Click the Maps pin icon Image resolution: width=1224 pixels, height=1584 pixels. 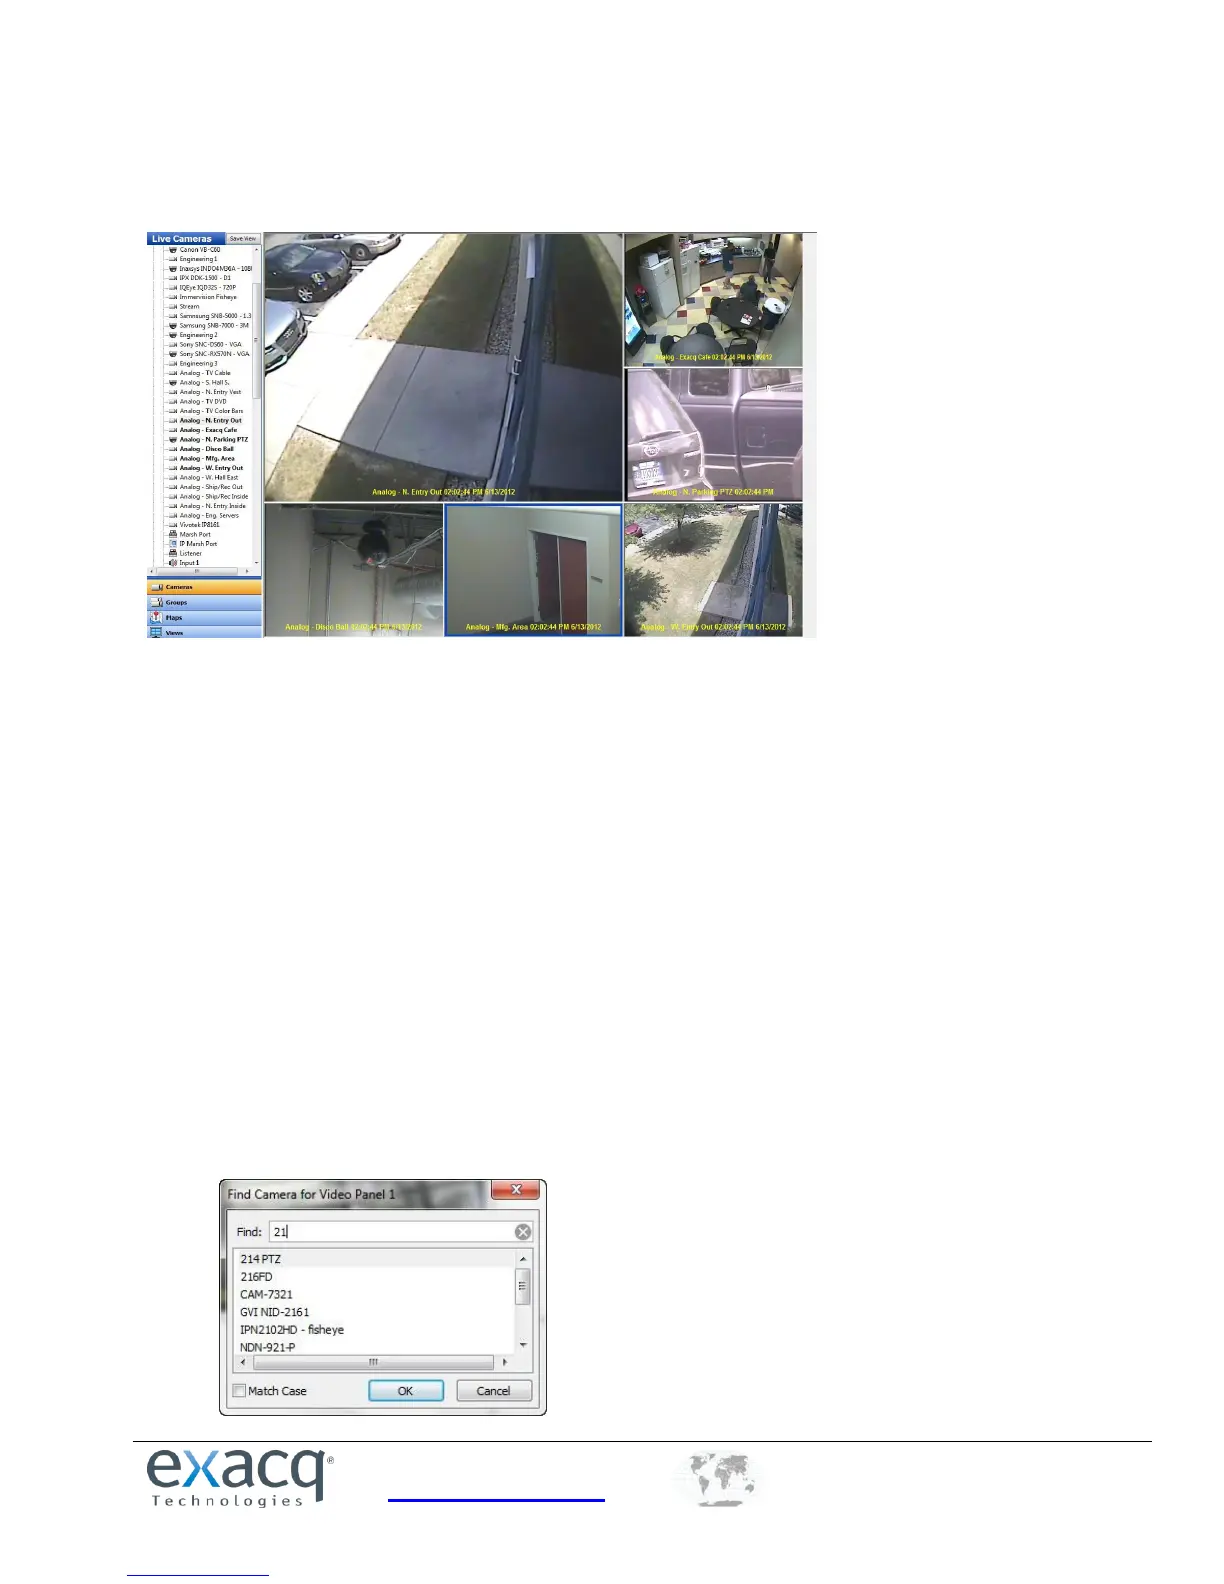pos(157,617)
